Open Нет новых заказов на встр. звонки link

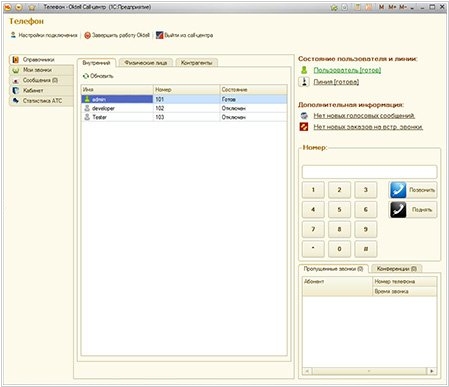pyautogui.click(x=368, y=127)
